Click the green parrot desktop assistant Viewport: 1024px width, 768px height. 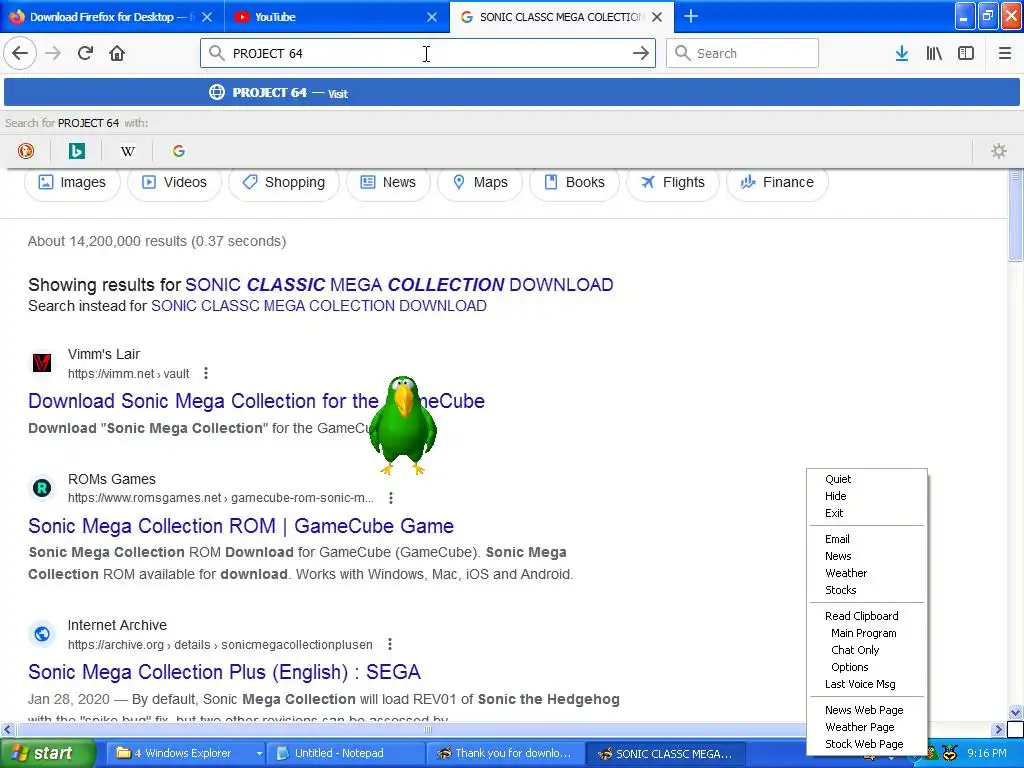click(402, 424)
